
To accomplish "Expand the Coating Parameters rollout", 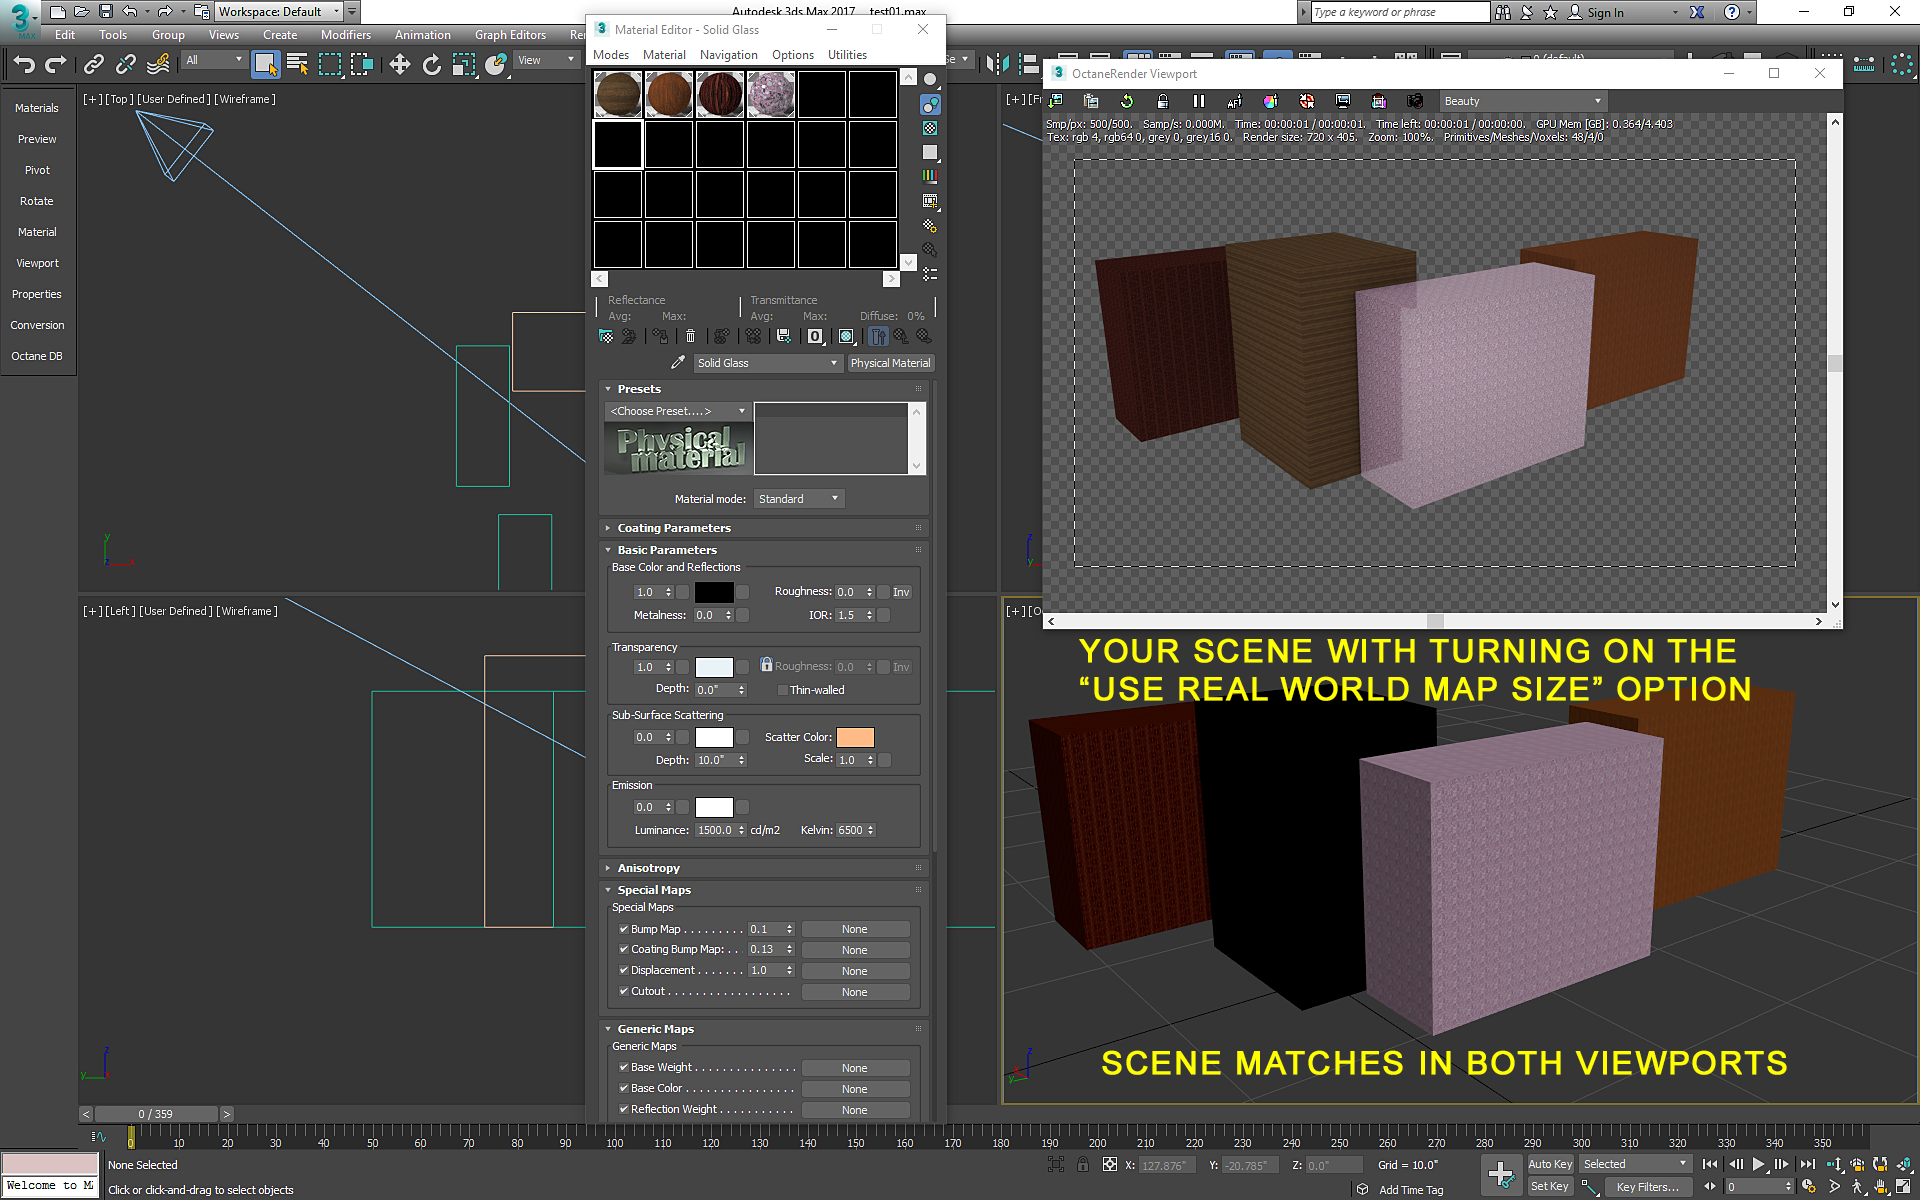I will (673, 528).
